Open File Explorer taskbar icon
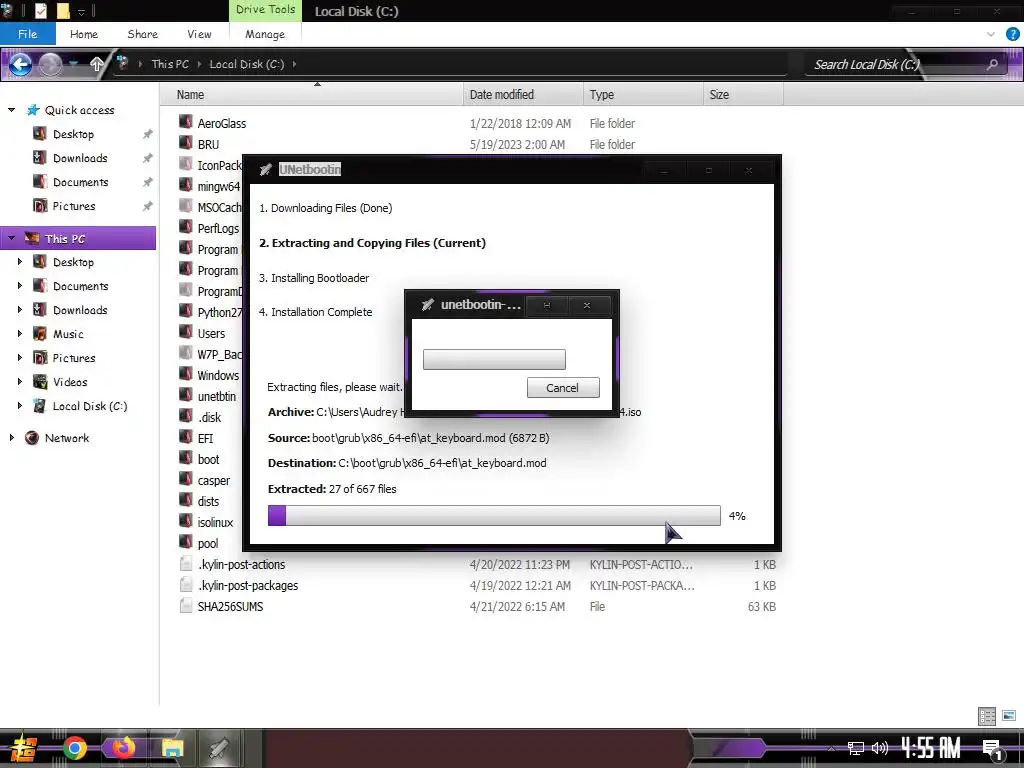The image size is (1024, 768). click(x=172, y=748)
